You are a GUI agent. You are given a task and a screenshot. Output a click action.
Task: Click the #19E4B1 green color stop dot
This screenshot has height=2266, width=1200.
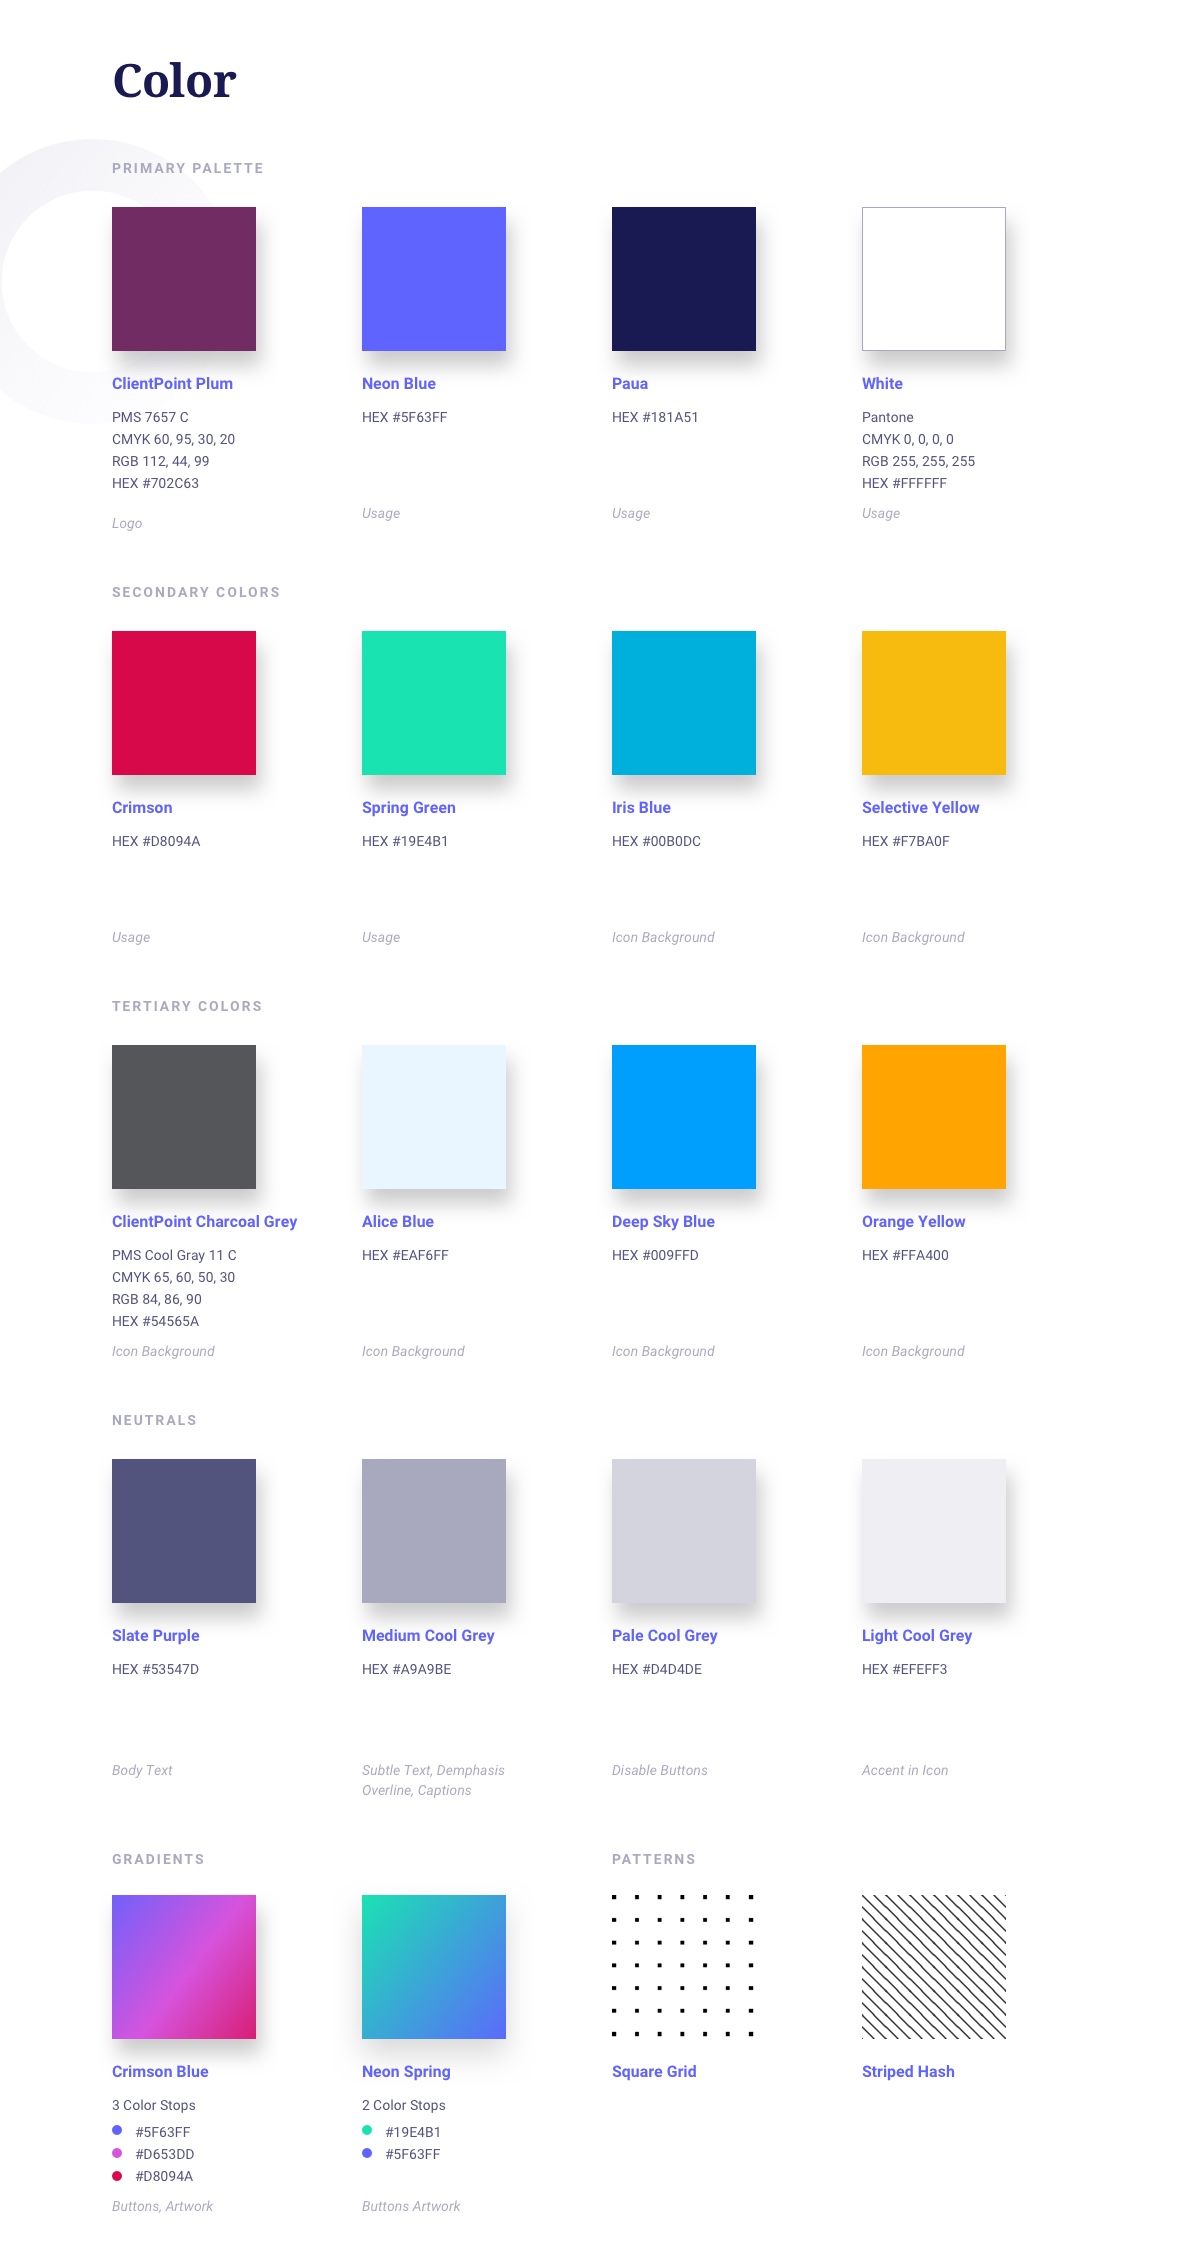[367, 2131]
